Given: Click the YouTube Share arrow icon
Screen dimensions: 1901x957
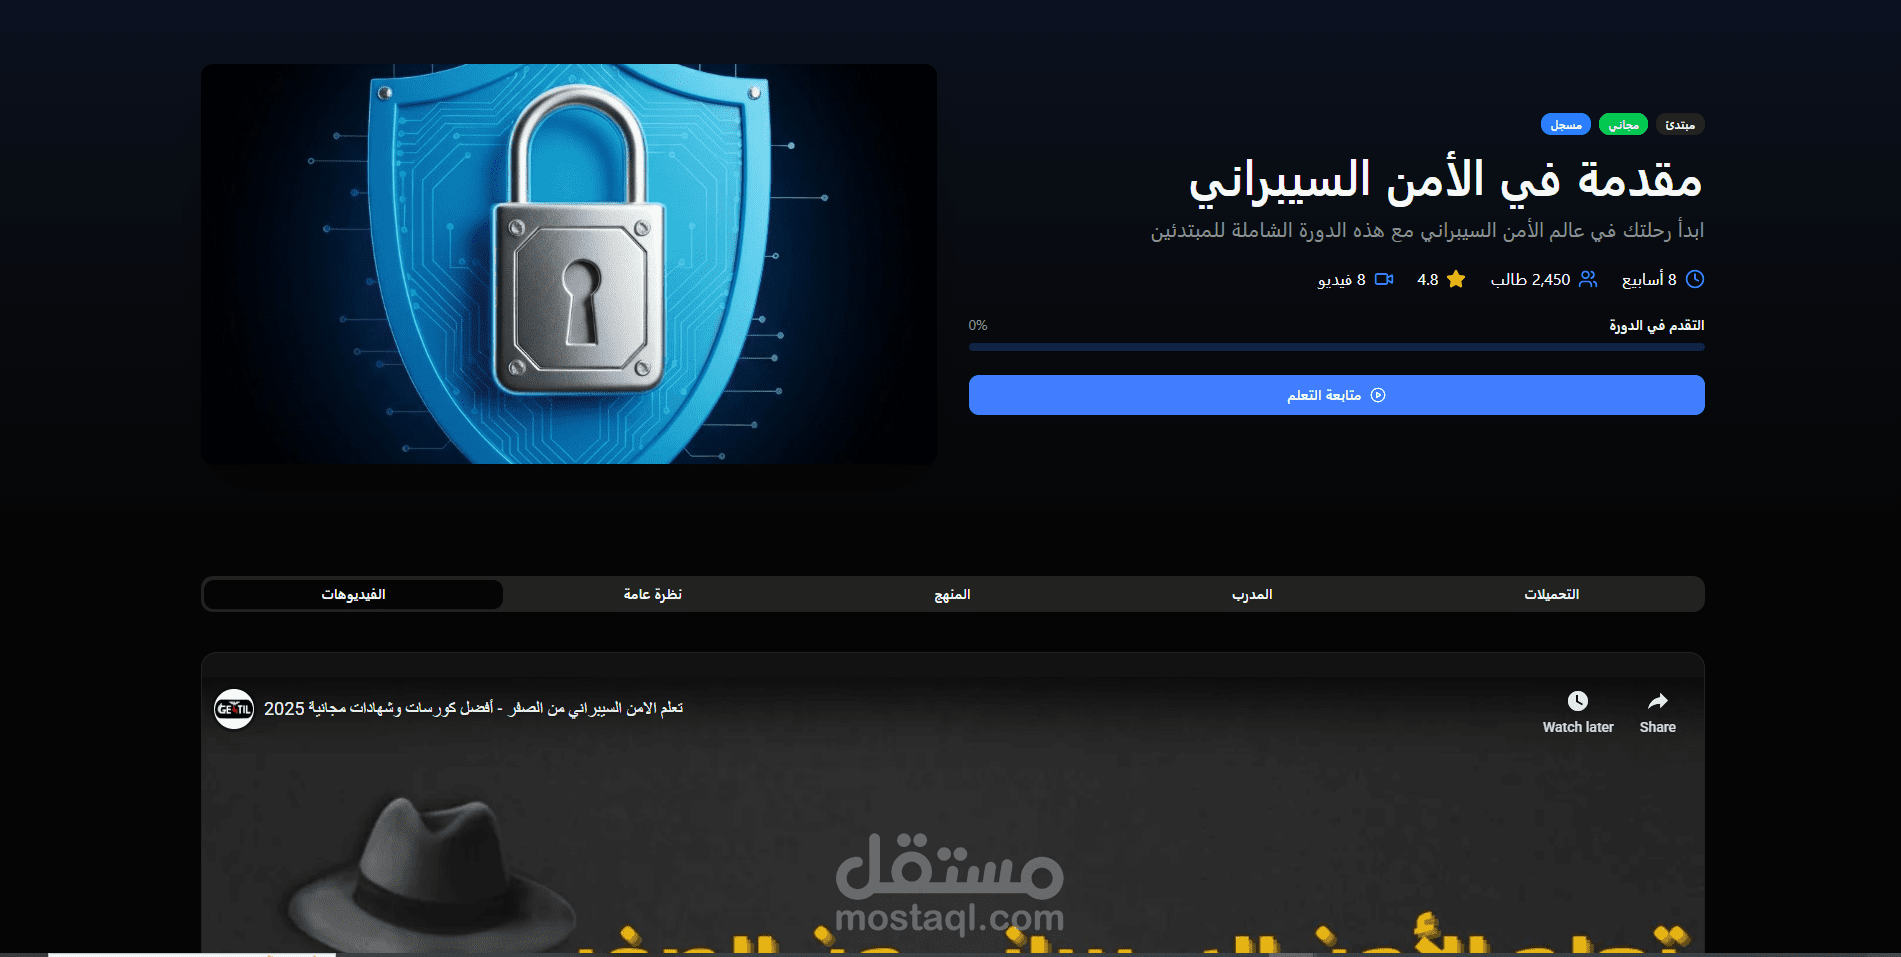Looking at the screenshot, I should tap(1657, 701).
